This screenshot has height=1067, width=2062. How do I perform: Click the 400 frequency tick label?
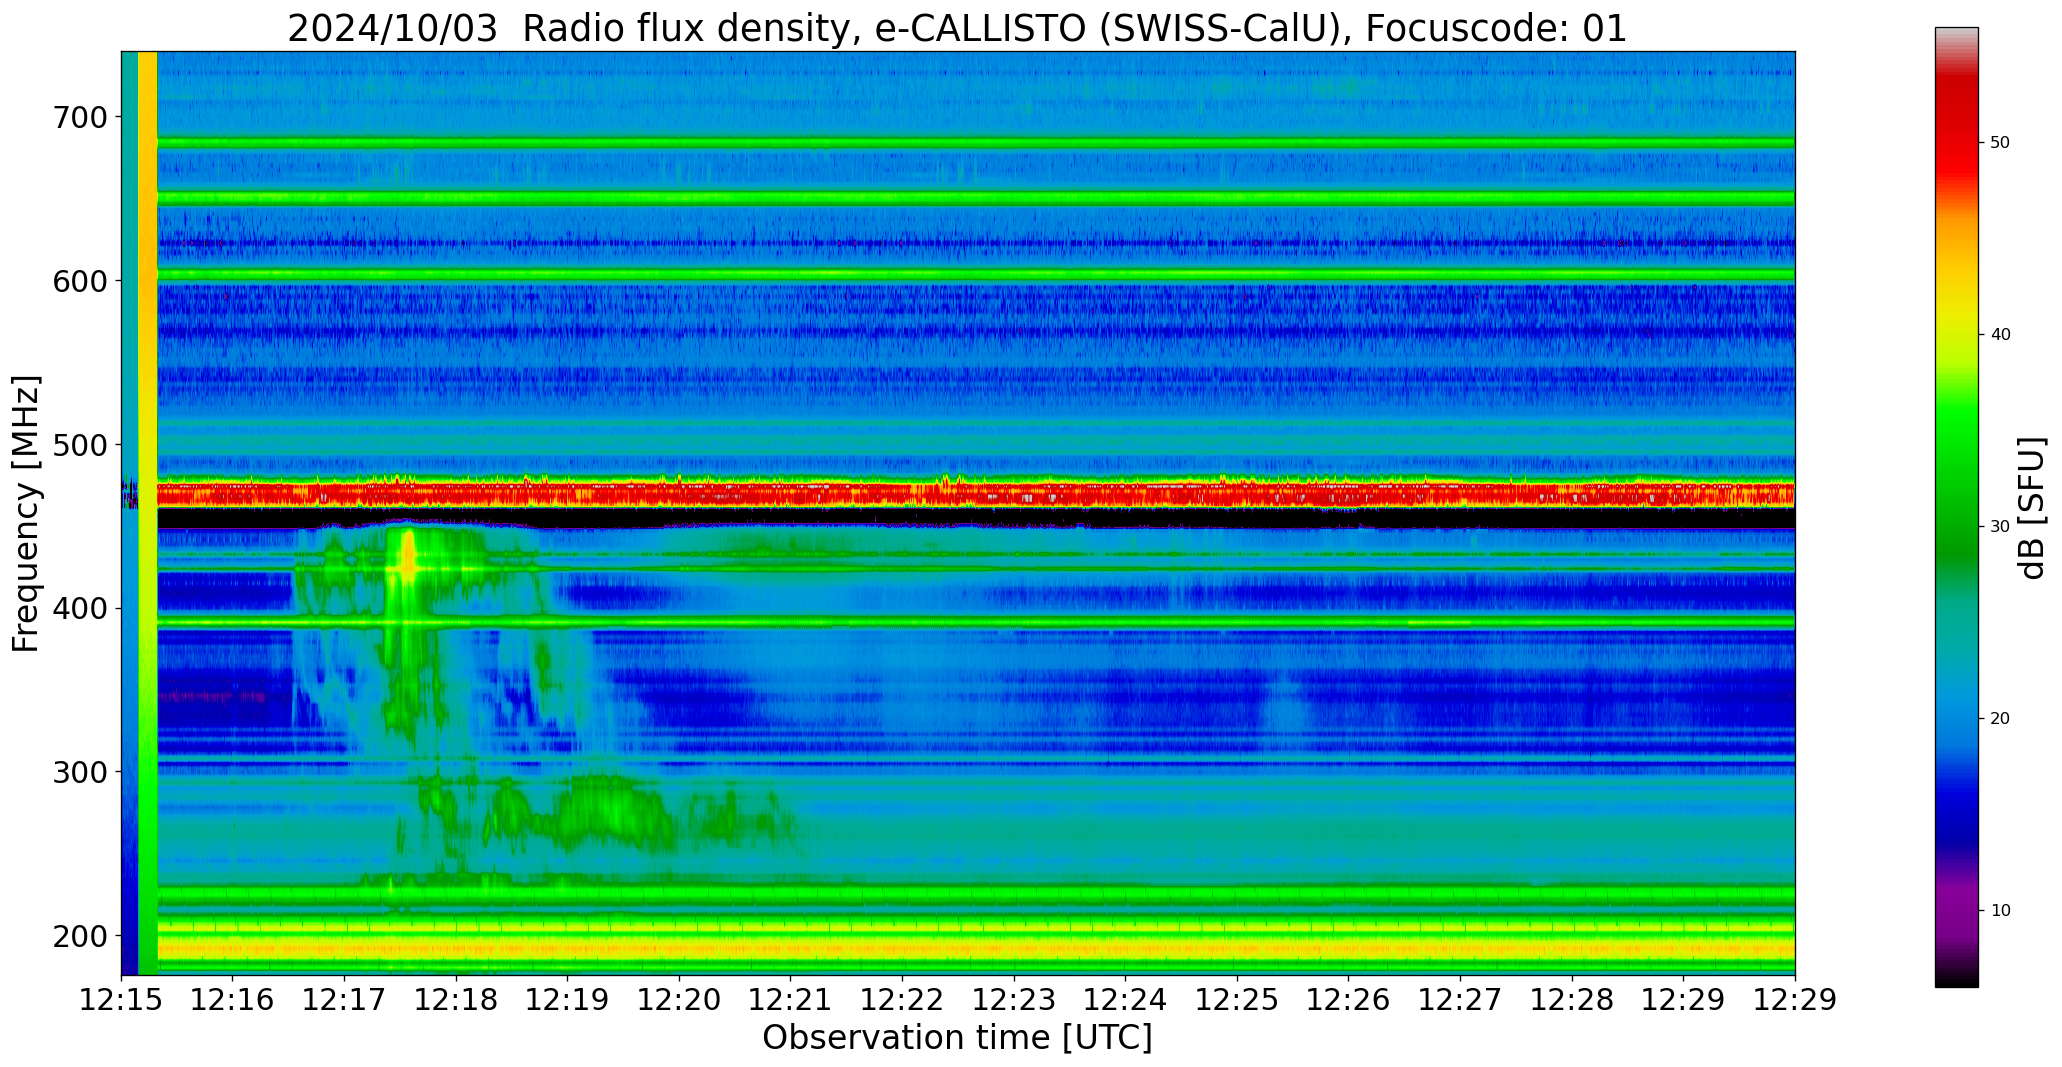79,608
